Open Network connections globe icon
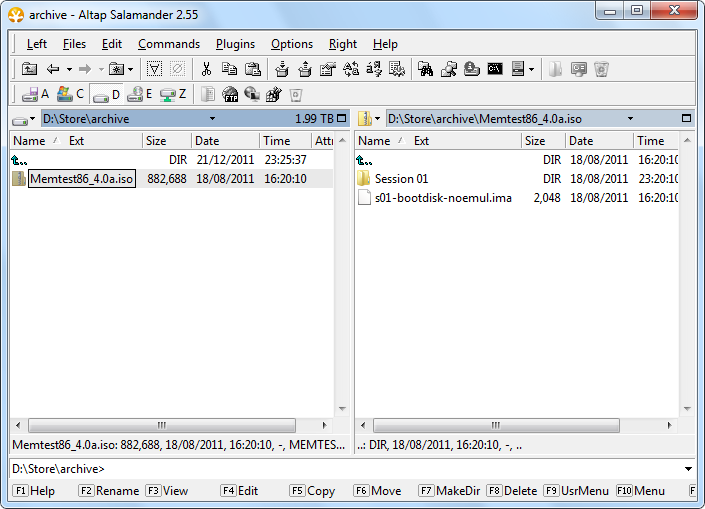The width and height of the screenshot is (705, 509). (252, 94)
